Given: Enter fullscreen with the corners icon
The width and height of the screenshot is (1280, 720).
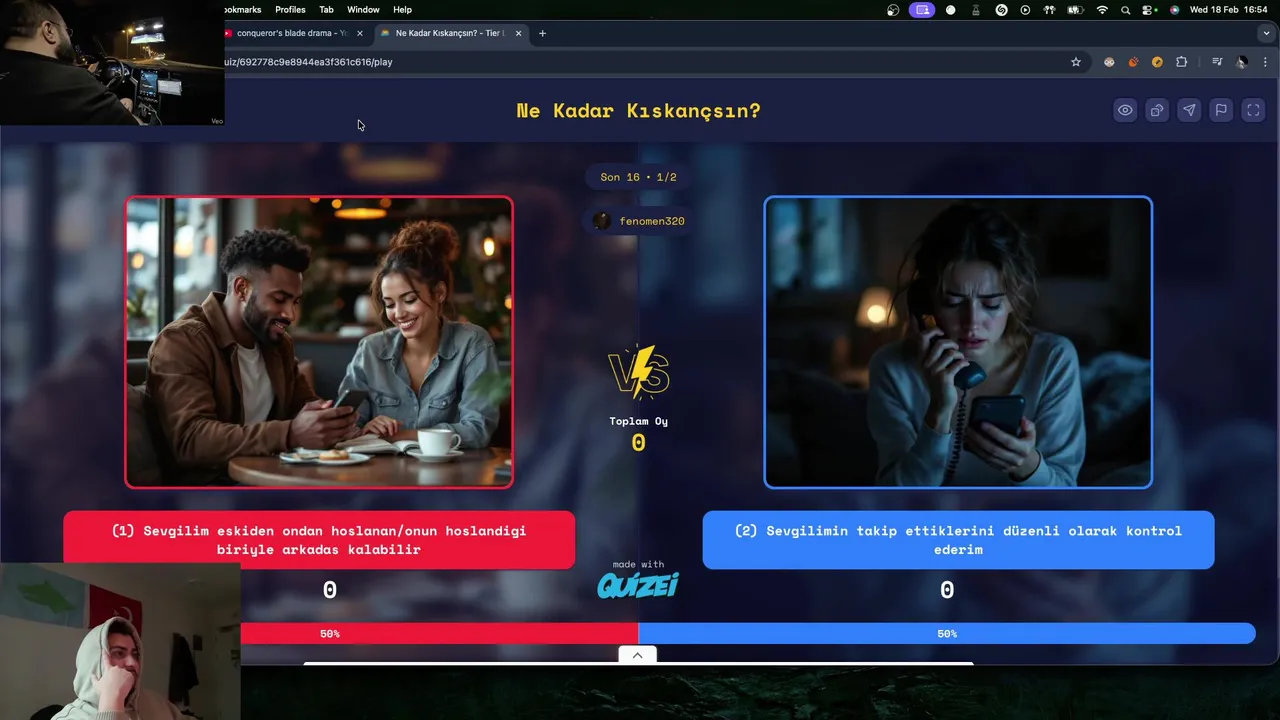Looking at the screenshot, I should pos(1253,111).
